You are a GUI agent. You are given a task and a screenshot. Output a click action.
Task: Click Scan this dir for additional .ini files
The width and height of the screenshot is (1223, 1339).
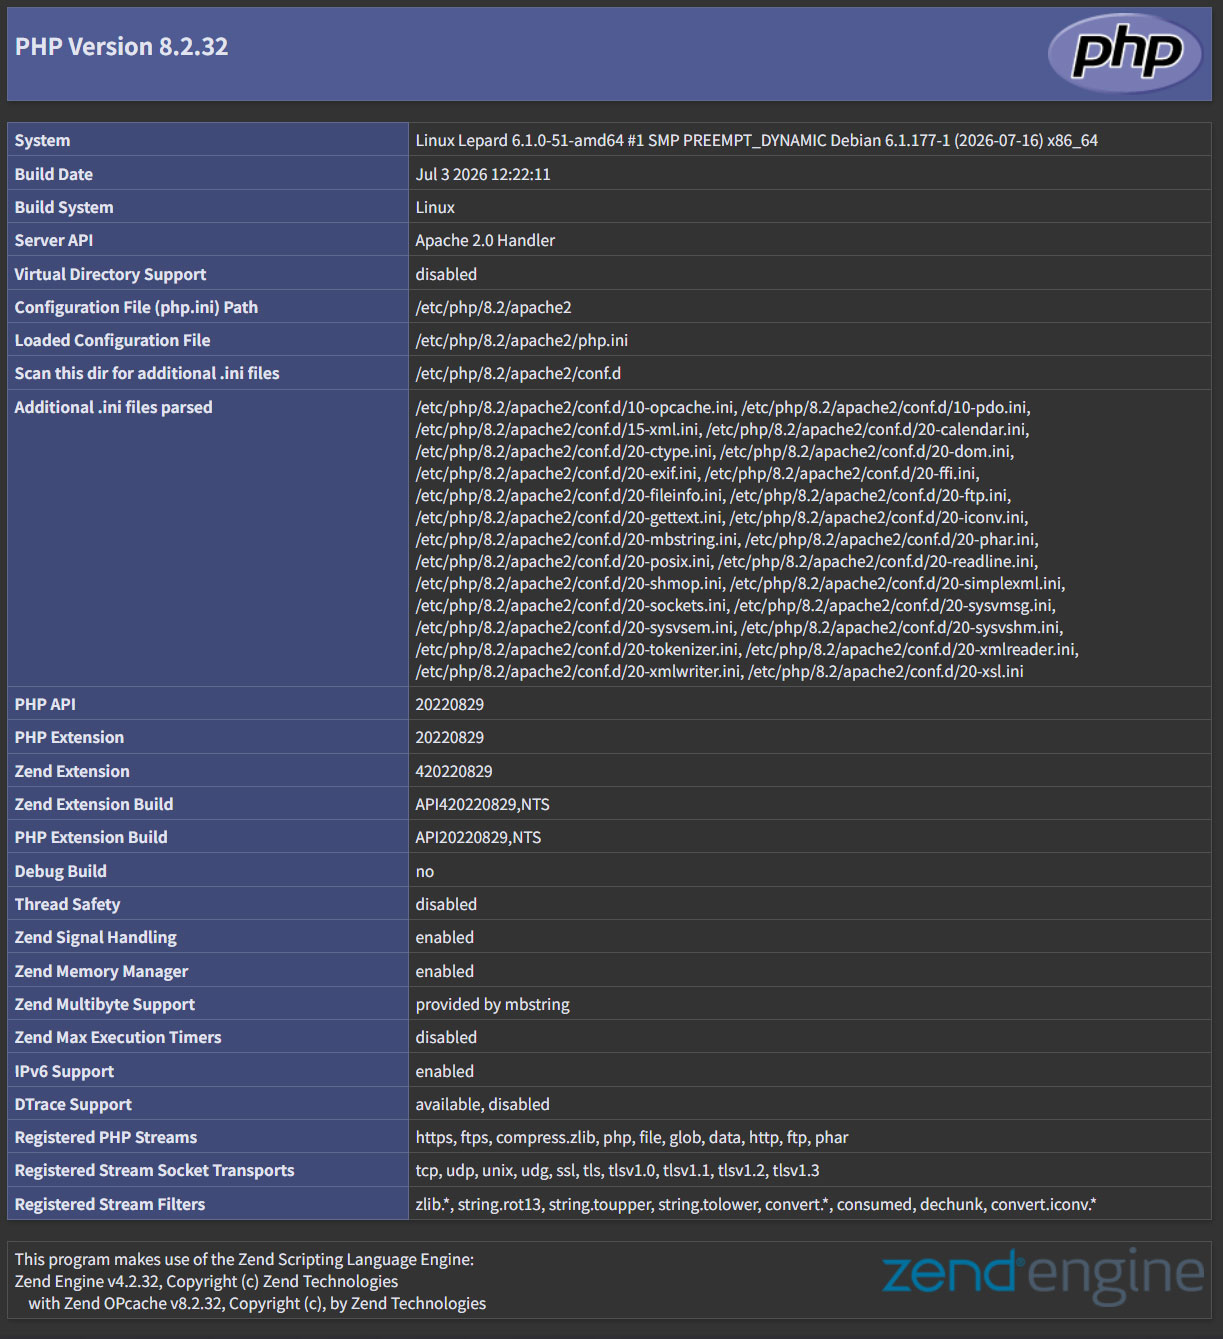pyautogui.click(x=147, y=373)
